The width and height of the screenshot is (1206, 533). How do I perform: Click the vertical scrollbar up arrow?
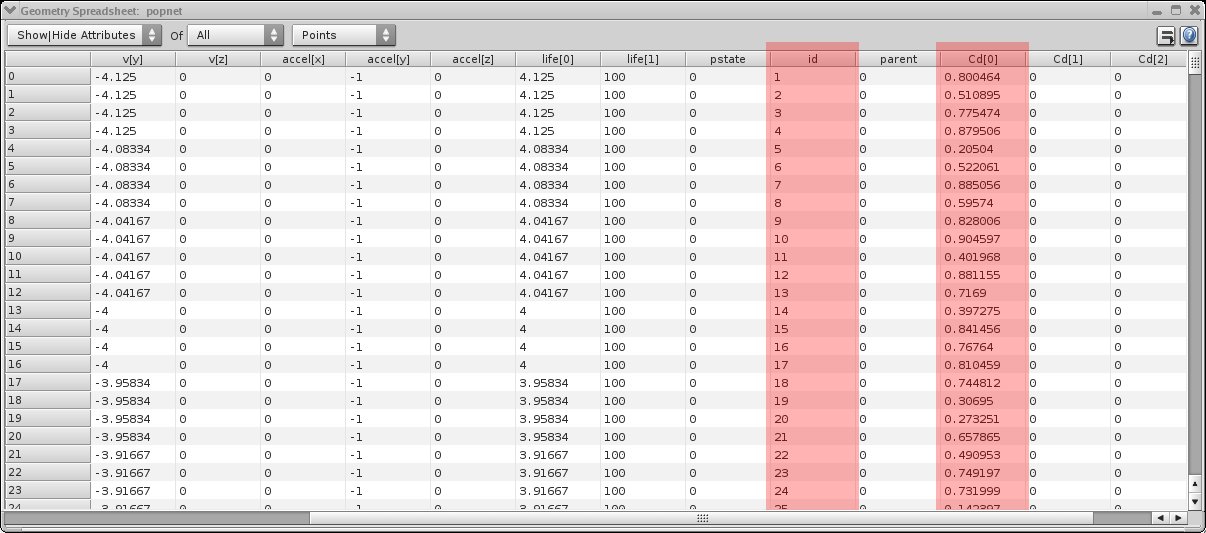(1195, 483)
